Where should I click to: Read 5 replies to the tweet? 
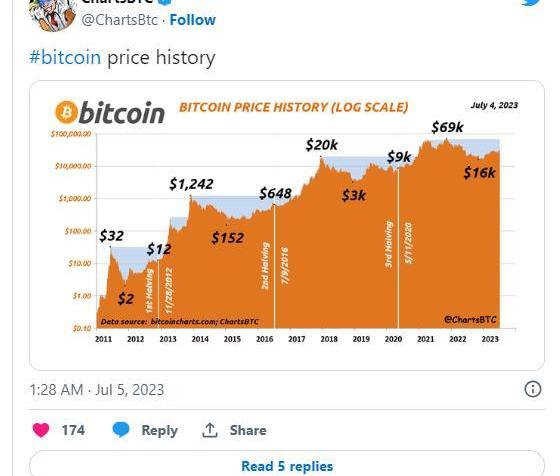287,466
